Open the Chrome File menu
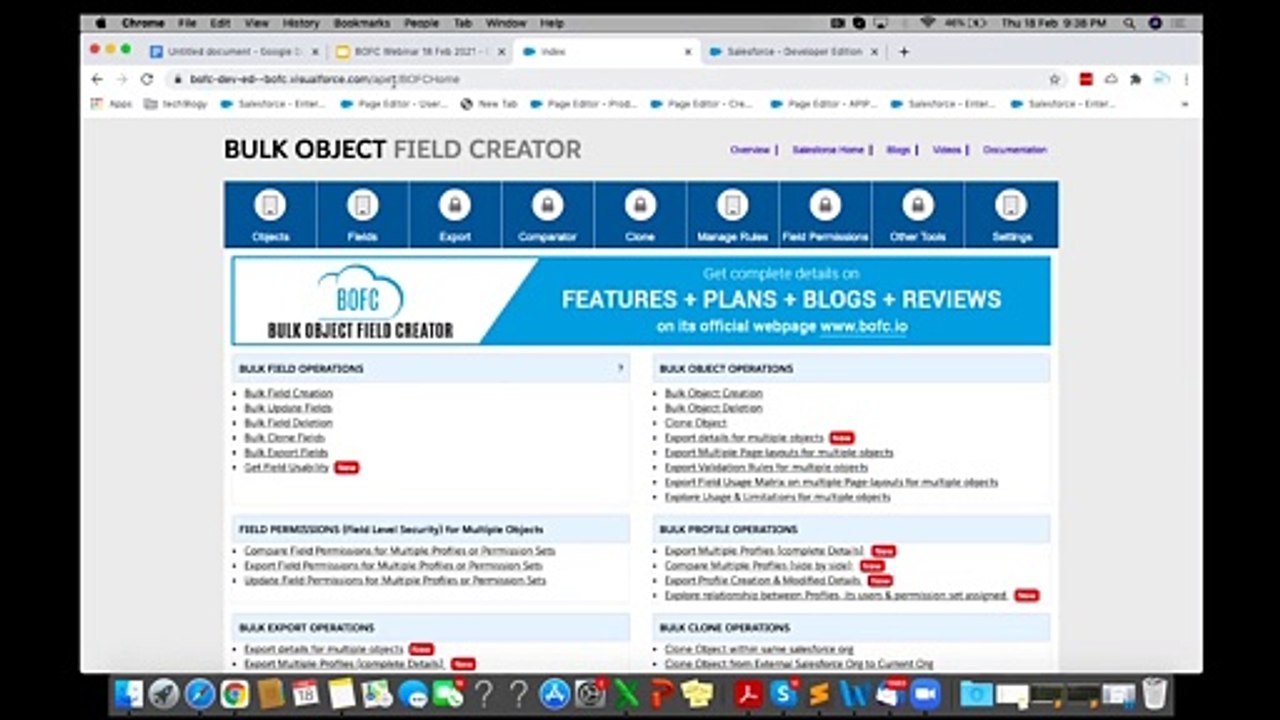1280x720 pixels. (187, 23)
